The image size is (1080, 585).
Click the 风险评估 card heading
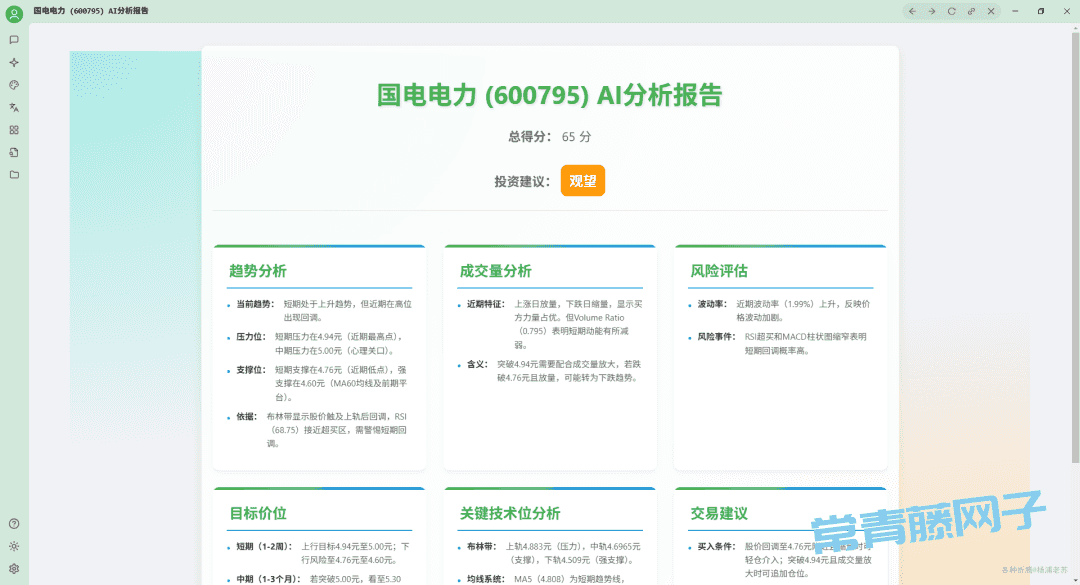click(718, 271)
